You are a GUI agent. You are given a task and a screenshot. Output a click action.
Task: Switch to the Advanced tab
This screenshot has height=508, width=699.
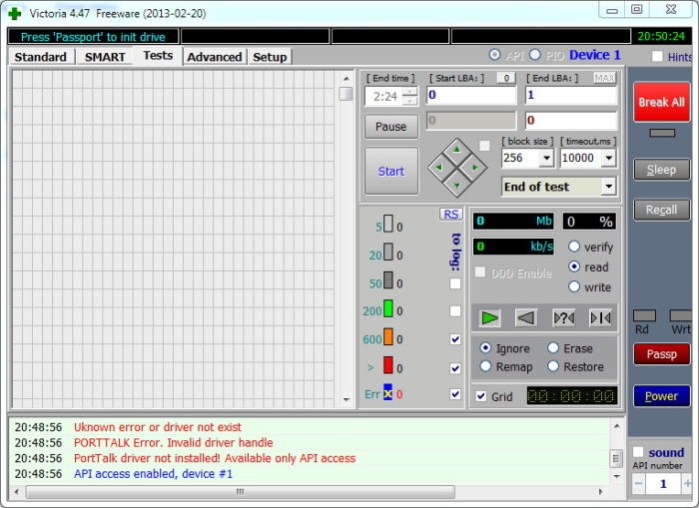pyautogui.click(x=214, y=57)
